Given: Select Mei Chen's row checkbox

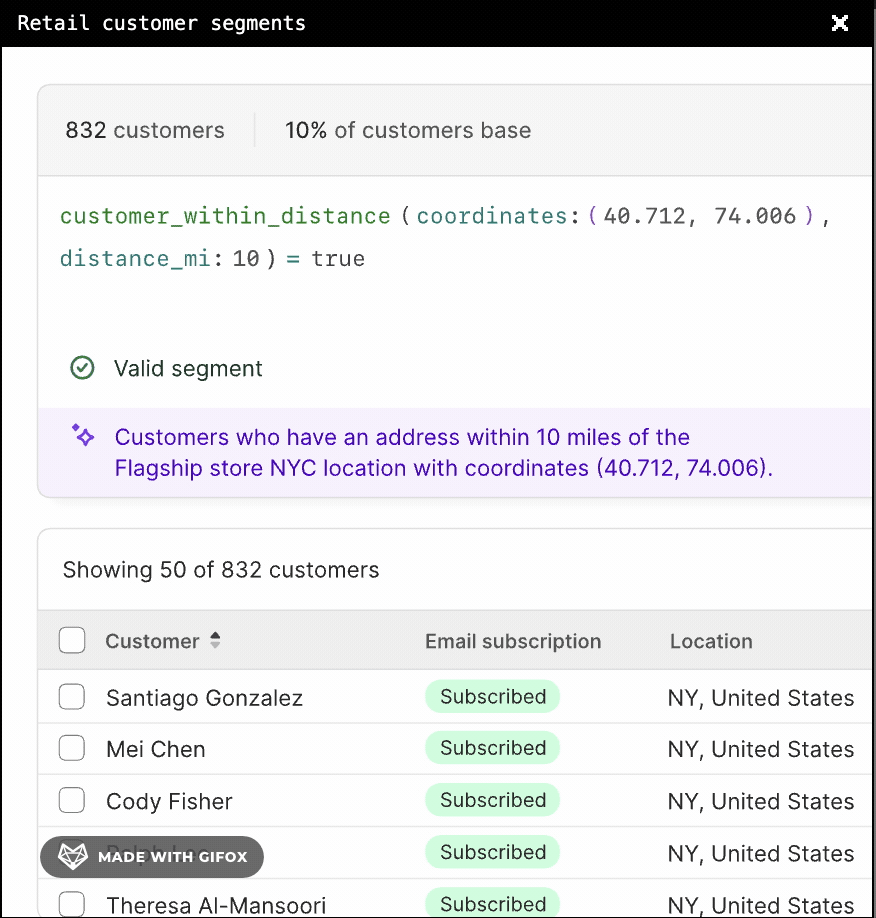Looking at the screenshot, I should (x=72, y=748).
